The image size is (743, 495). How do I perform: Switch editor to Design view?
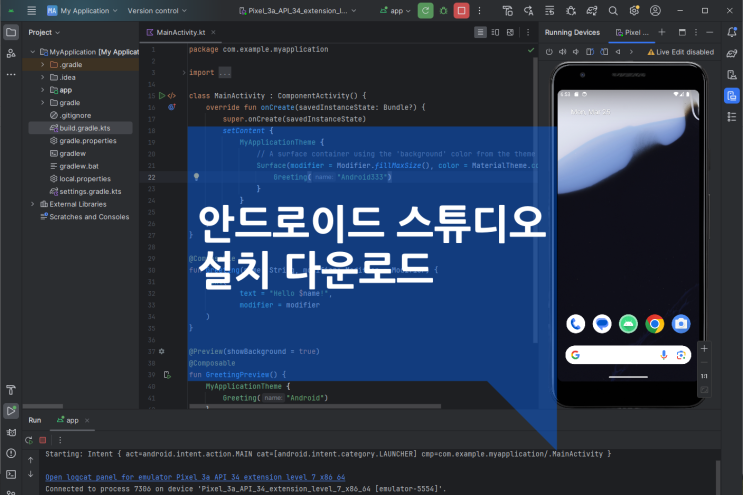tap(510, 32)
